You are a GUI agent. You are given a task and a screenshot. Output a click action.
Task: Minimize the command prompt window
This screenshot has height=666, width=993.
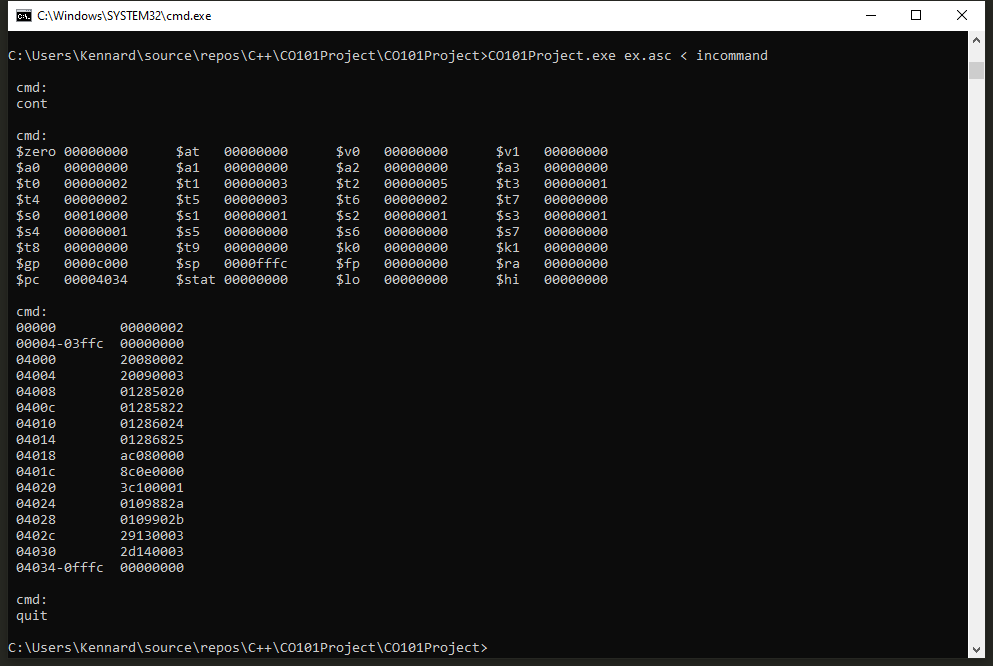click(870, 16)
